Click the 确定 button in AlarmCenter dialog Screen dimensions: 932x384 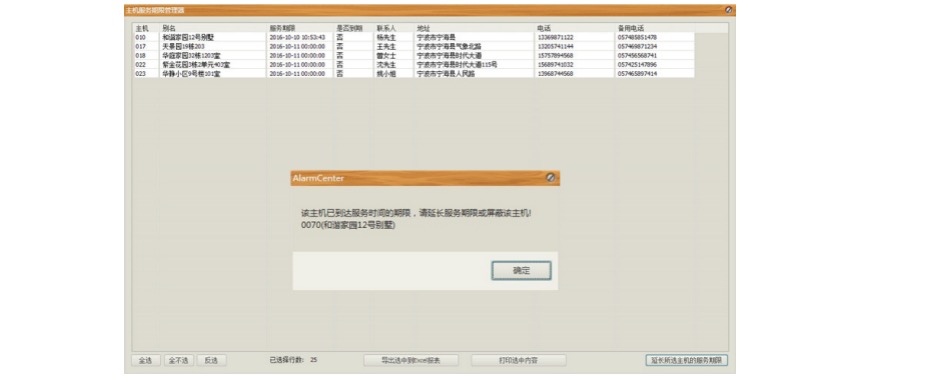[x=521, y=270]
